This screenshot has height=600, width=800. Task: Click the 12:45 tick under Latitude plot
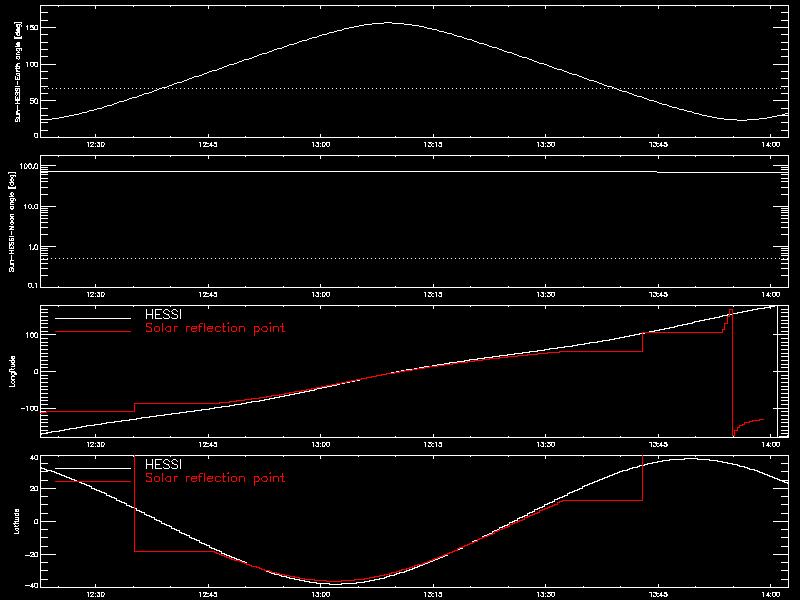pos(208,594)
